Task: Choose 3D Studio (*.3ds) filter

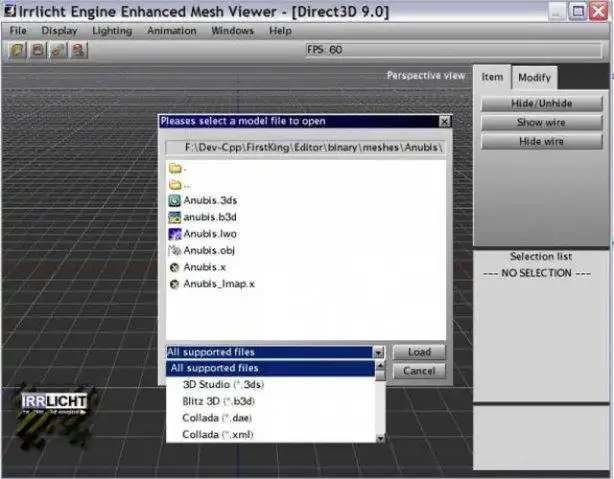Action: 270,385
